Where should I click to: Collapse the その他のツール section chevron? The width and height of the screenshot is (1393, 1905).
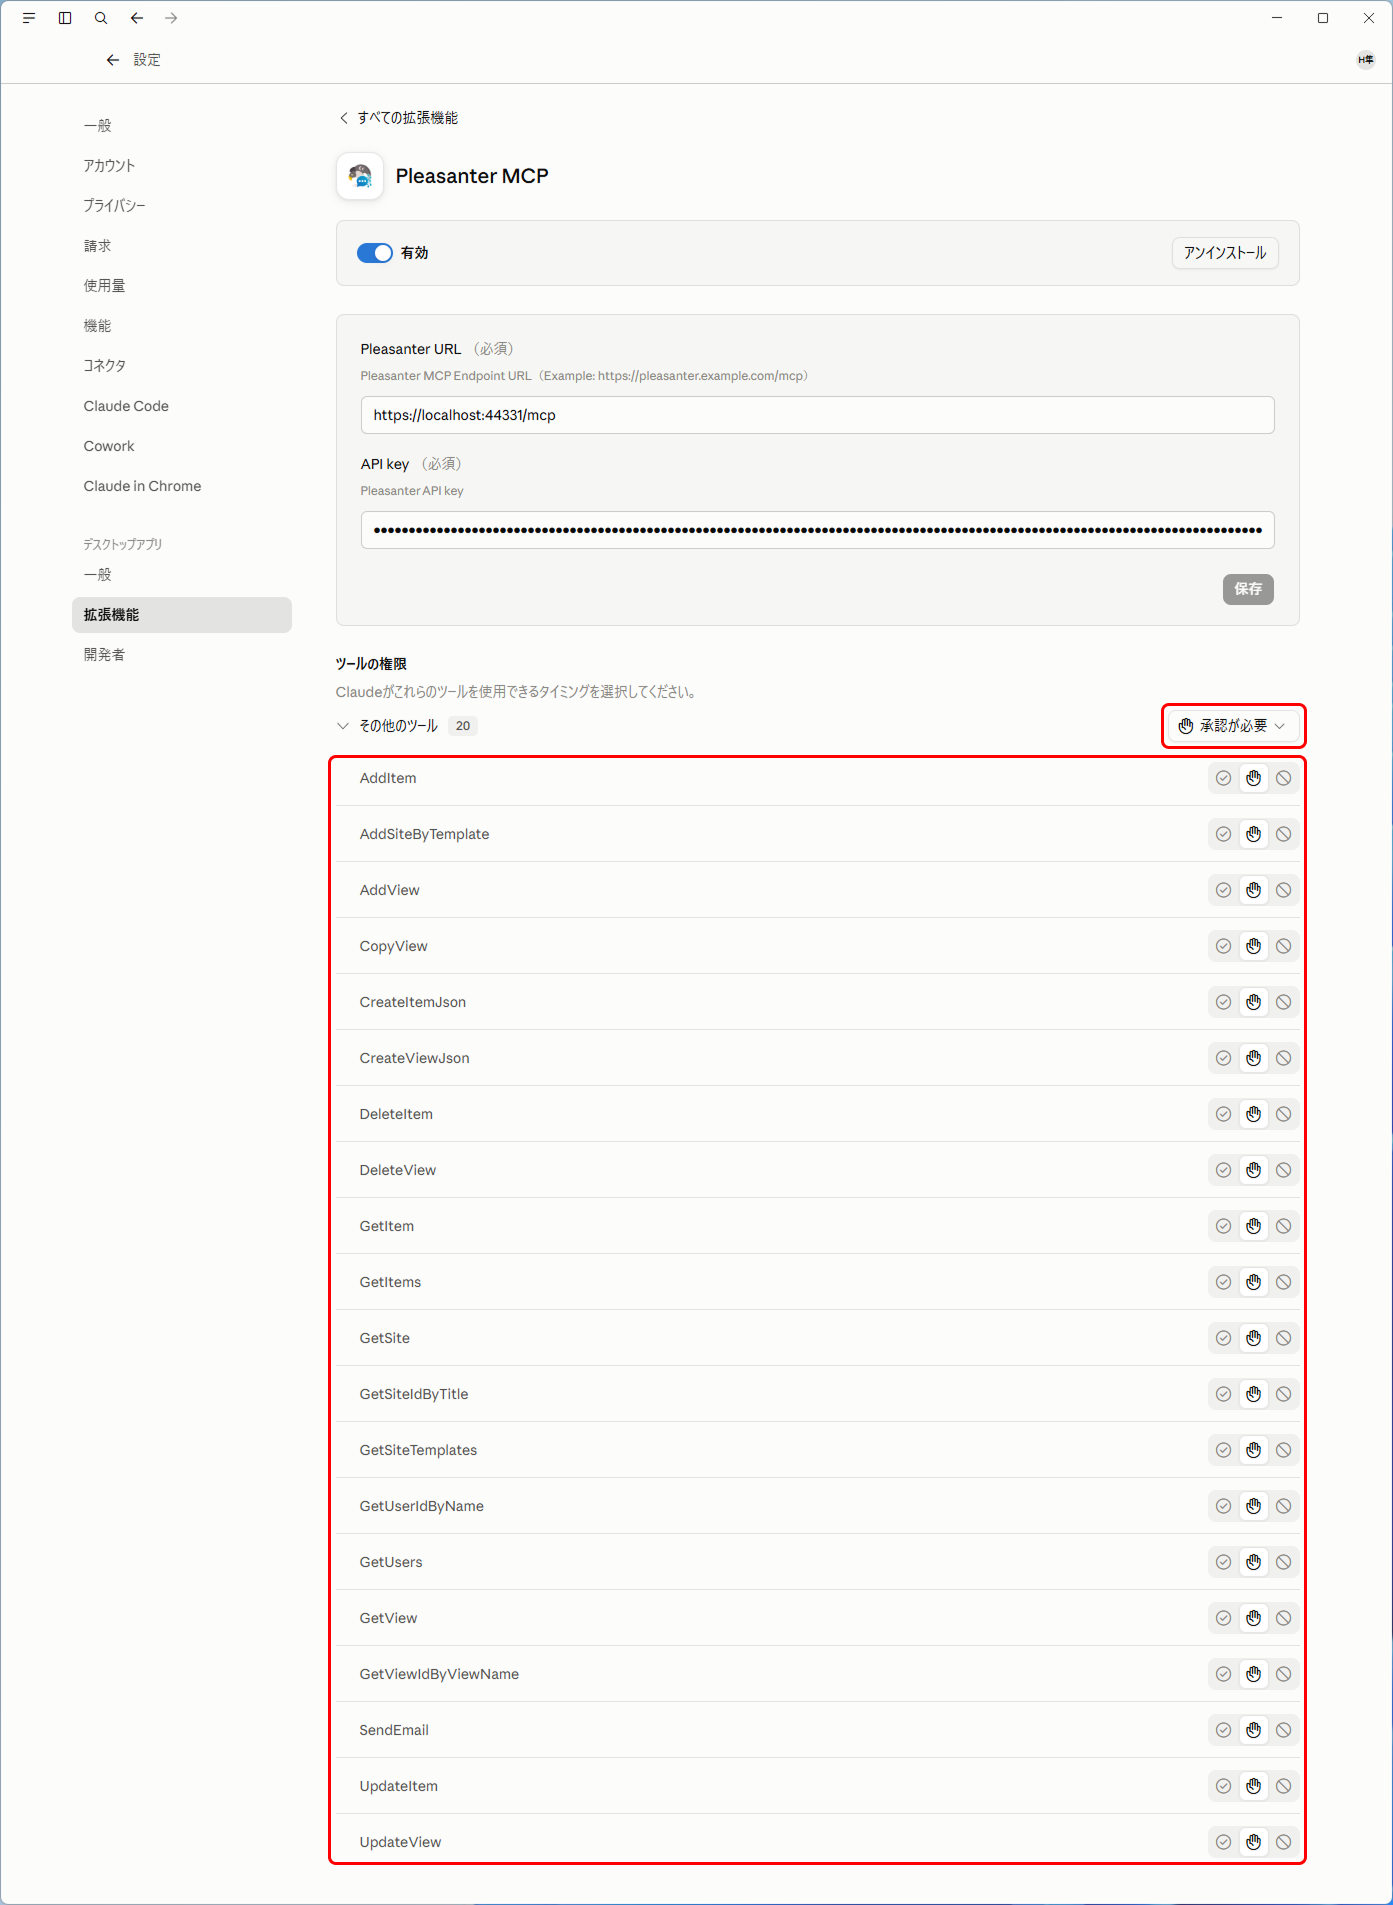[343, 726]
